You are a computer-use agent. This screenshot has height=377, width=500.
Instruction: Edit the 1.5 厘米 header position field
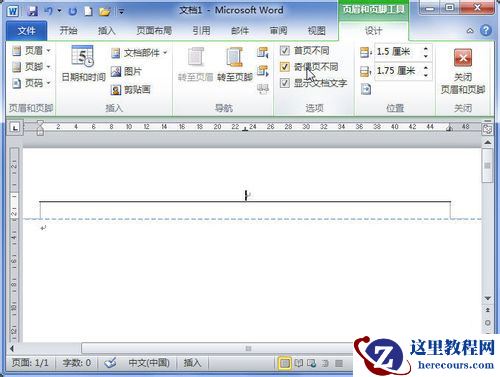coord(397,52)
